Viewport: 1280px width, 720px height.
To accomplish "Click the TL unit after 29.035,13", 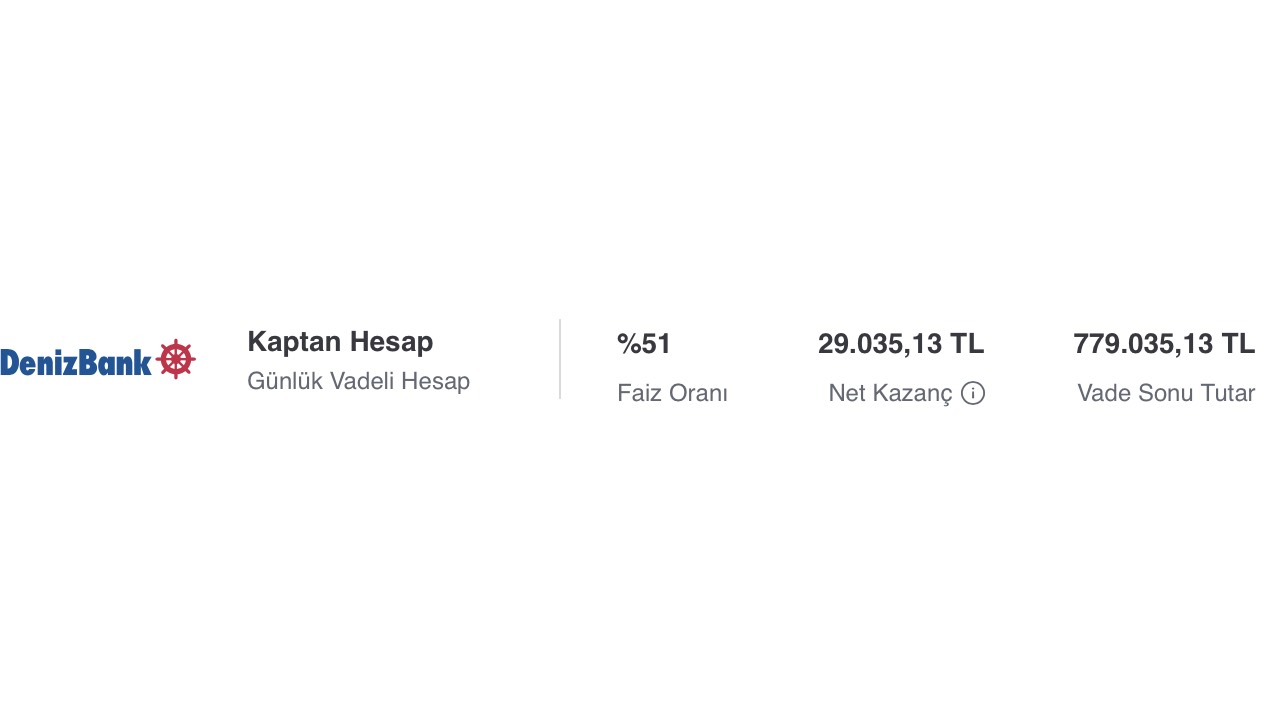I will pos(967,344).
